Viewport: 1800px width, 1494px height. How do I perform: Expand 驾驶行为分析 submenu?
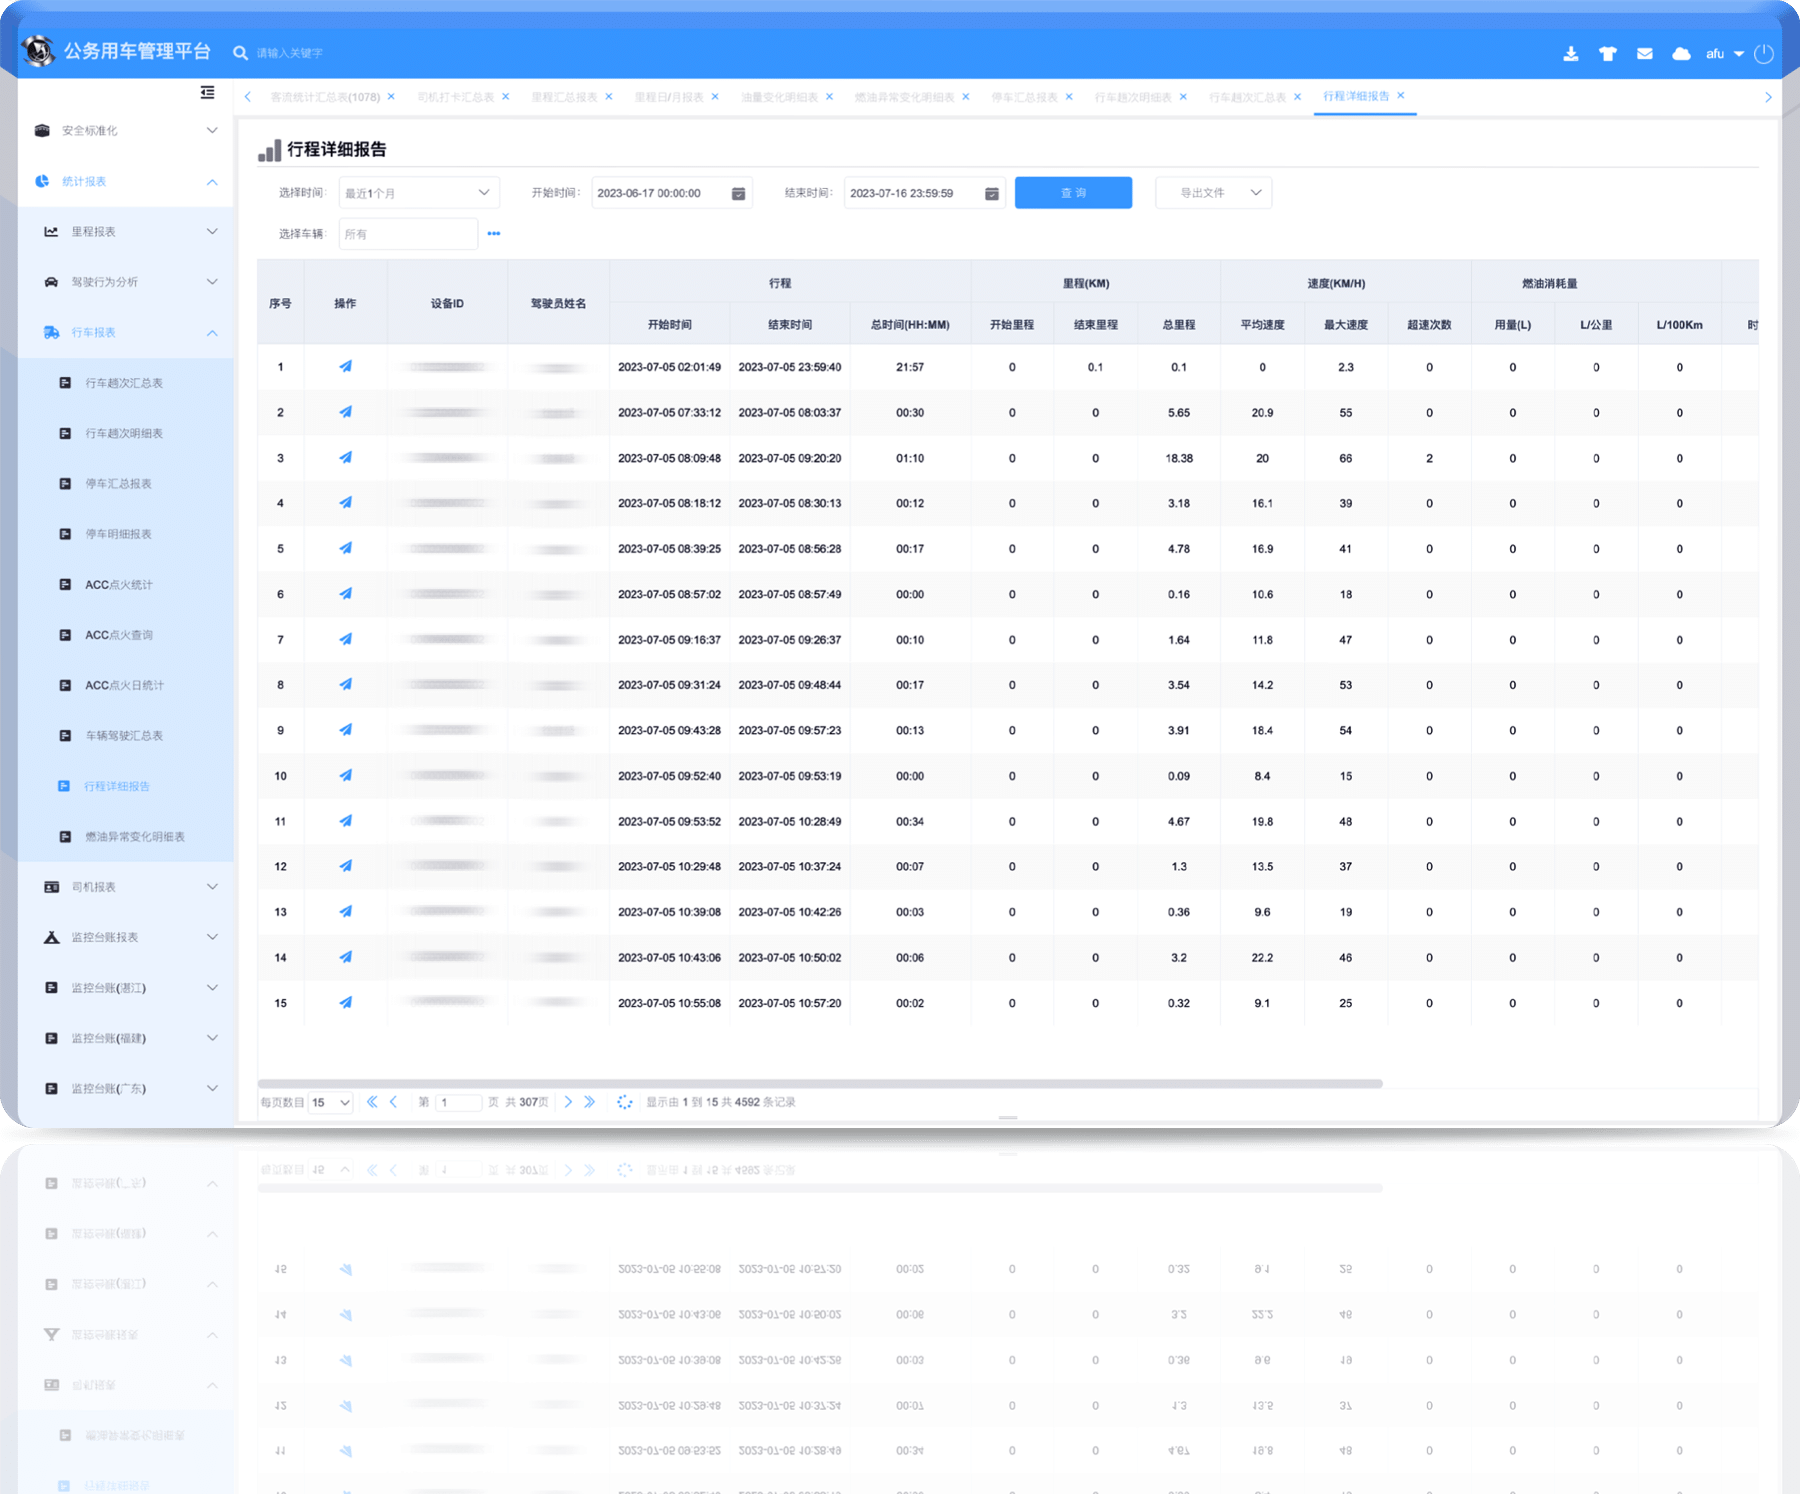point(126,282)
